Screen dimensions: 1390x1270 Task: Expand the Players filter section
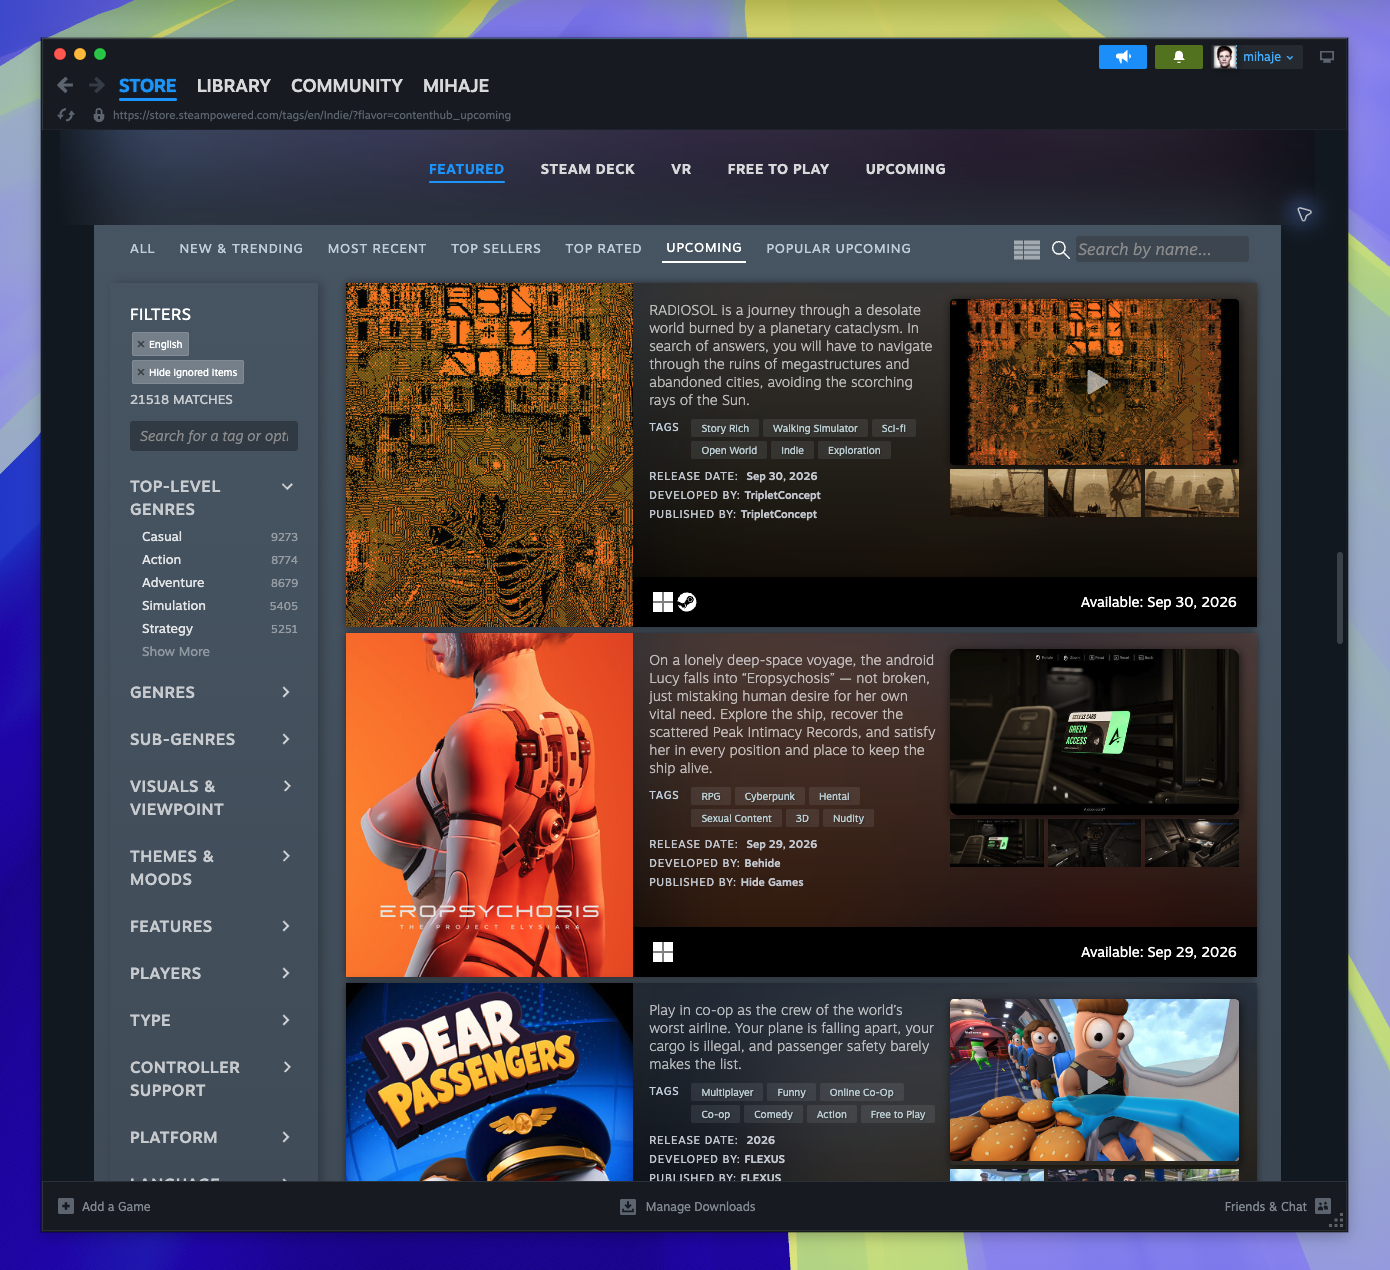pos(286,973)
